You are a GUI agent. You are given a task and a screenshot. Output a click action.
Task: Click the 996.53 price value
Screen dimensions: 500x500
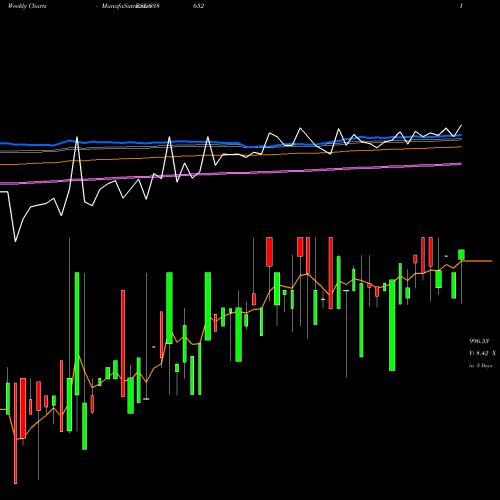coord(479,341)
